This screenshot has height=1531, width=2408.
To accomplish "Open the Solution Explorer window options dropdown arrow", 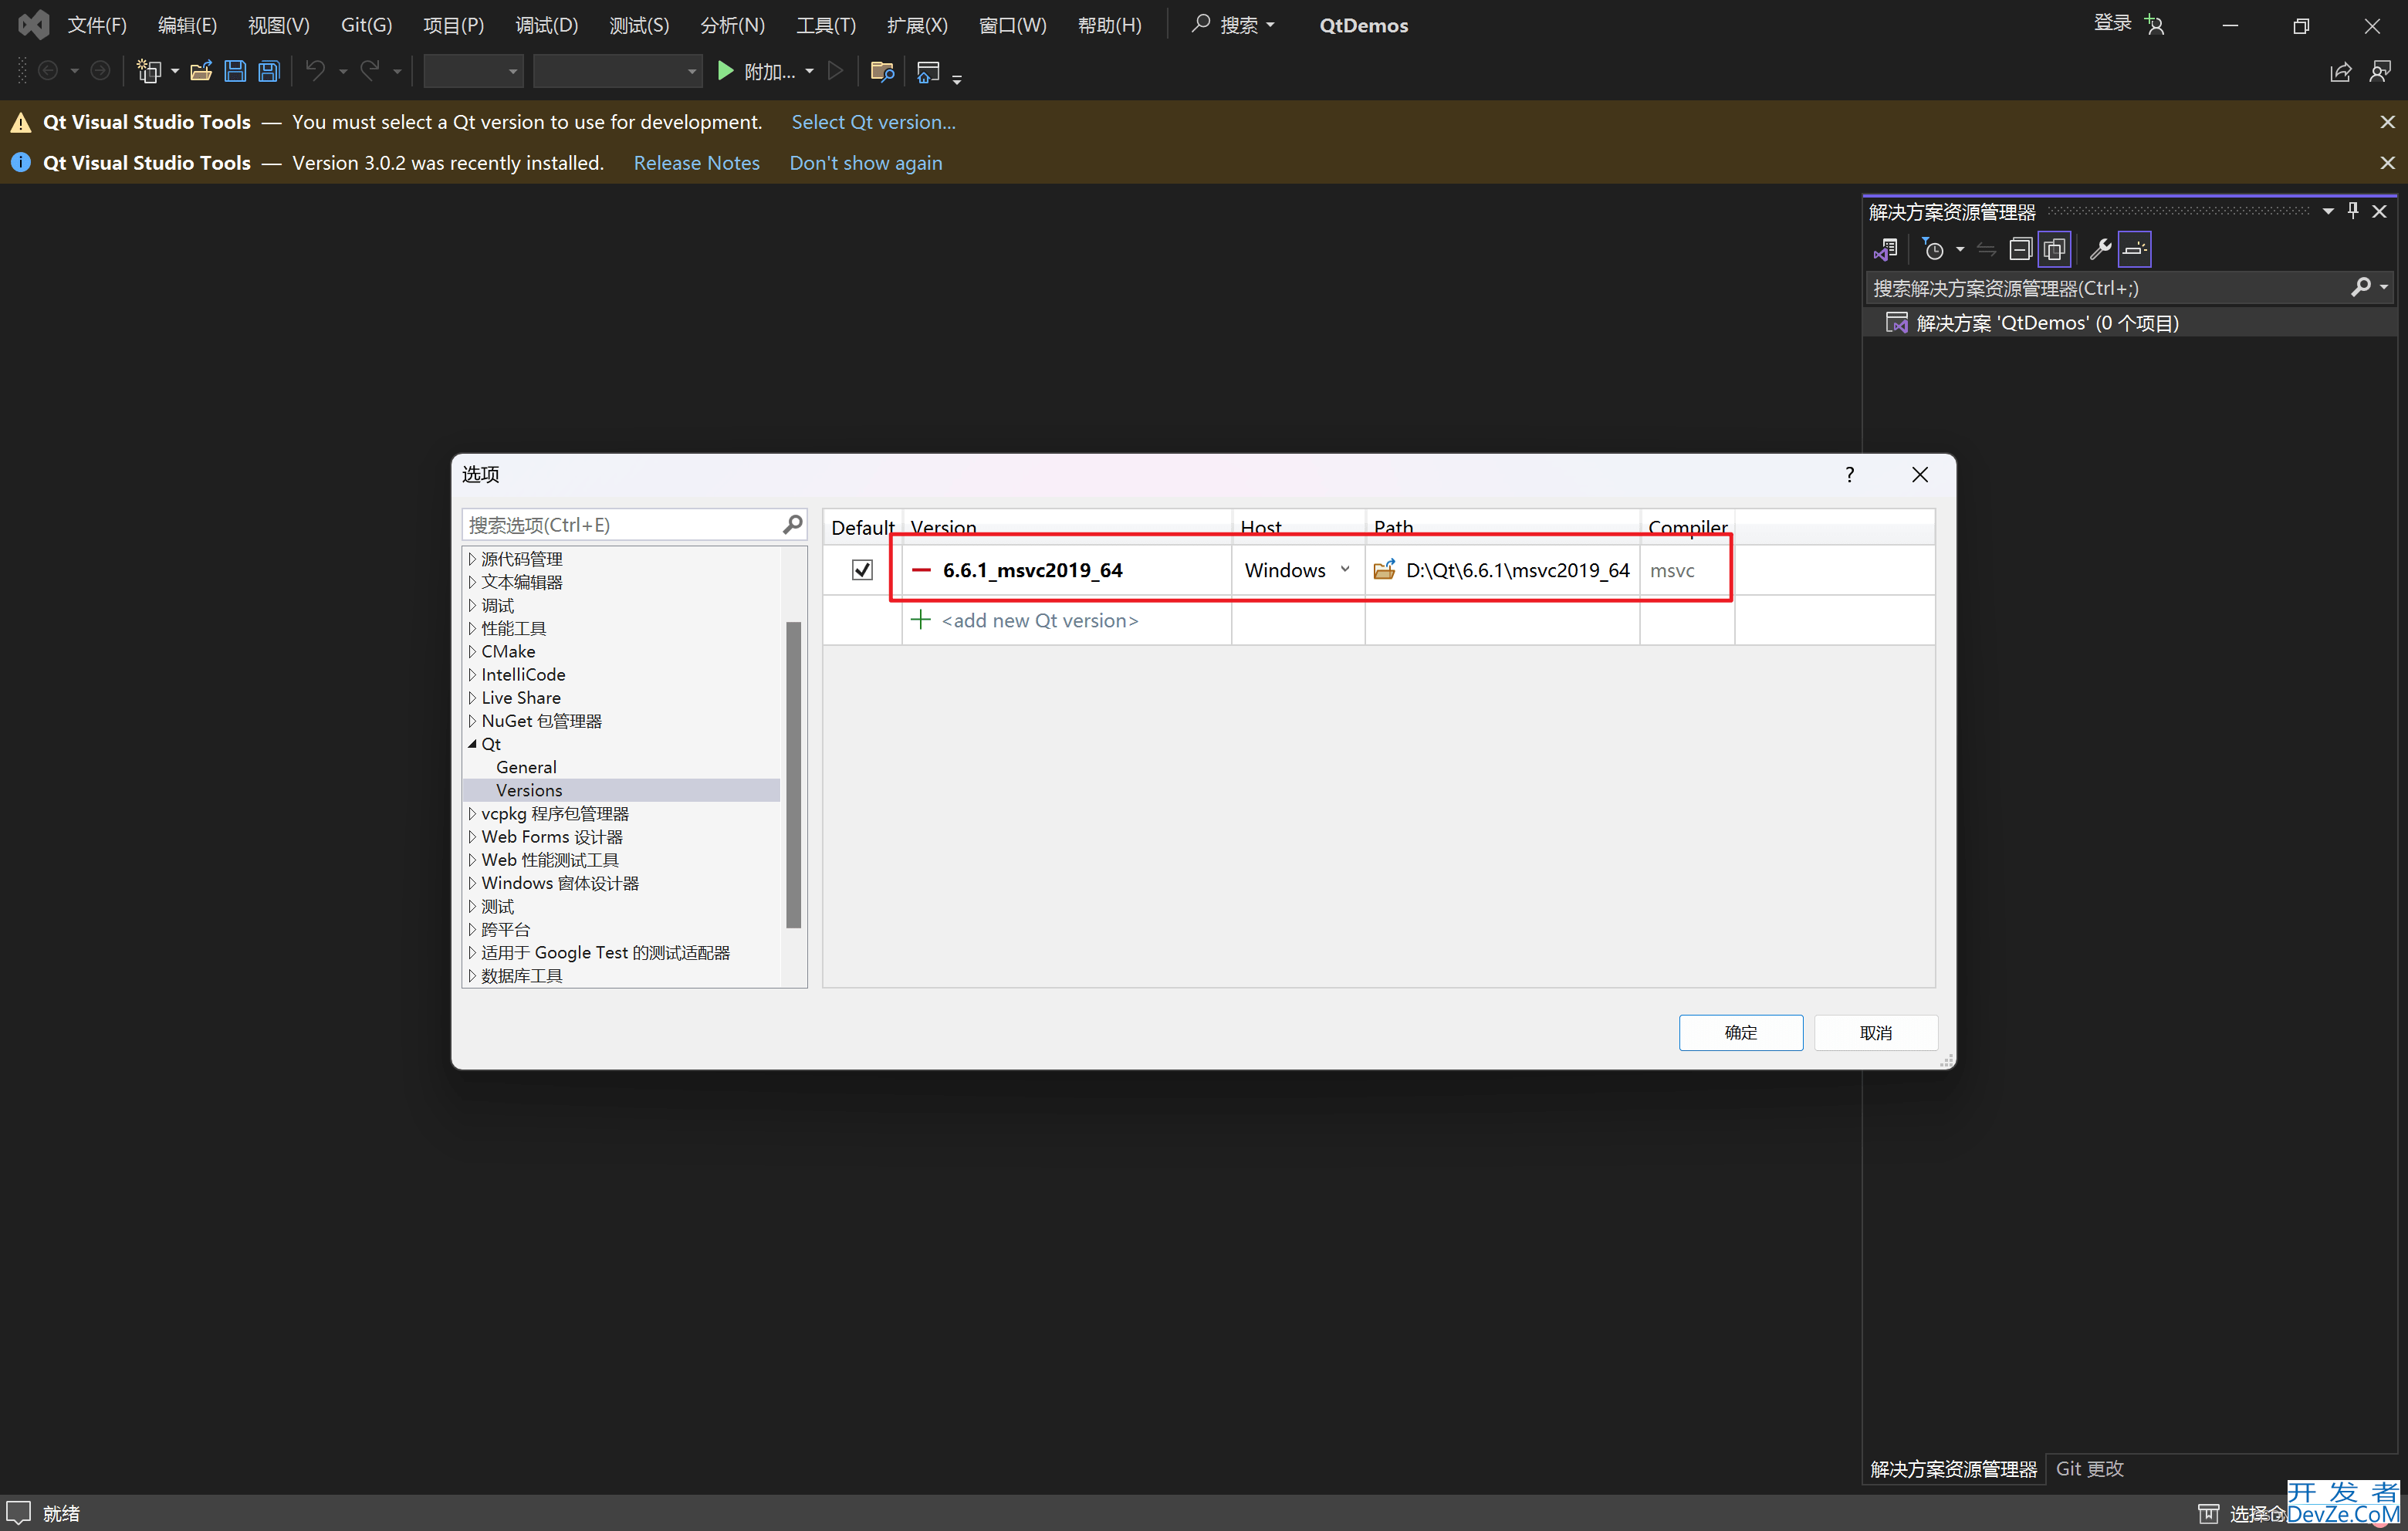I will coord(2328,211).
